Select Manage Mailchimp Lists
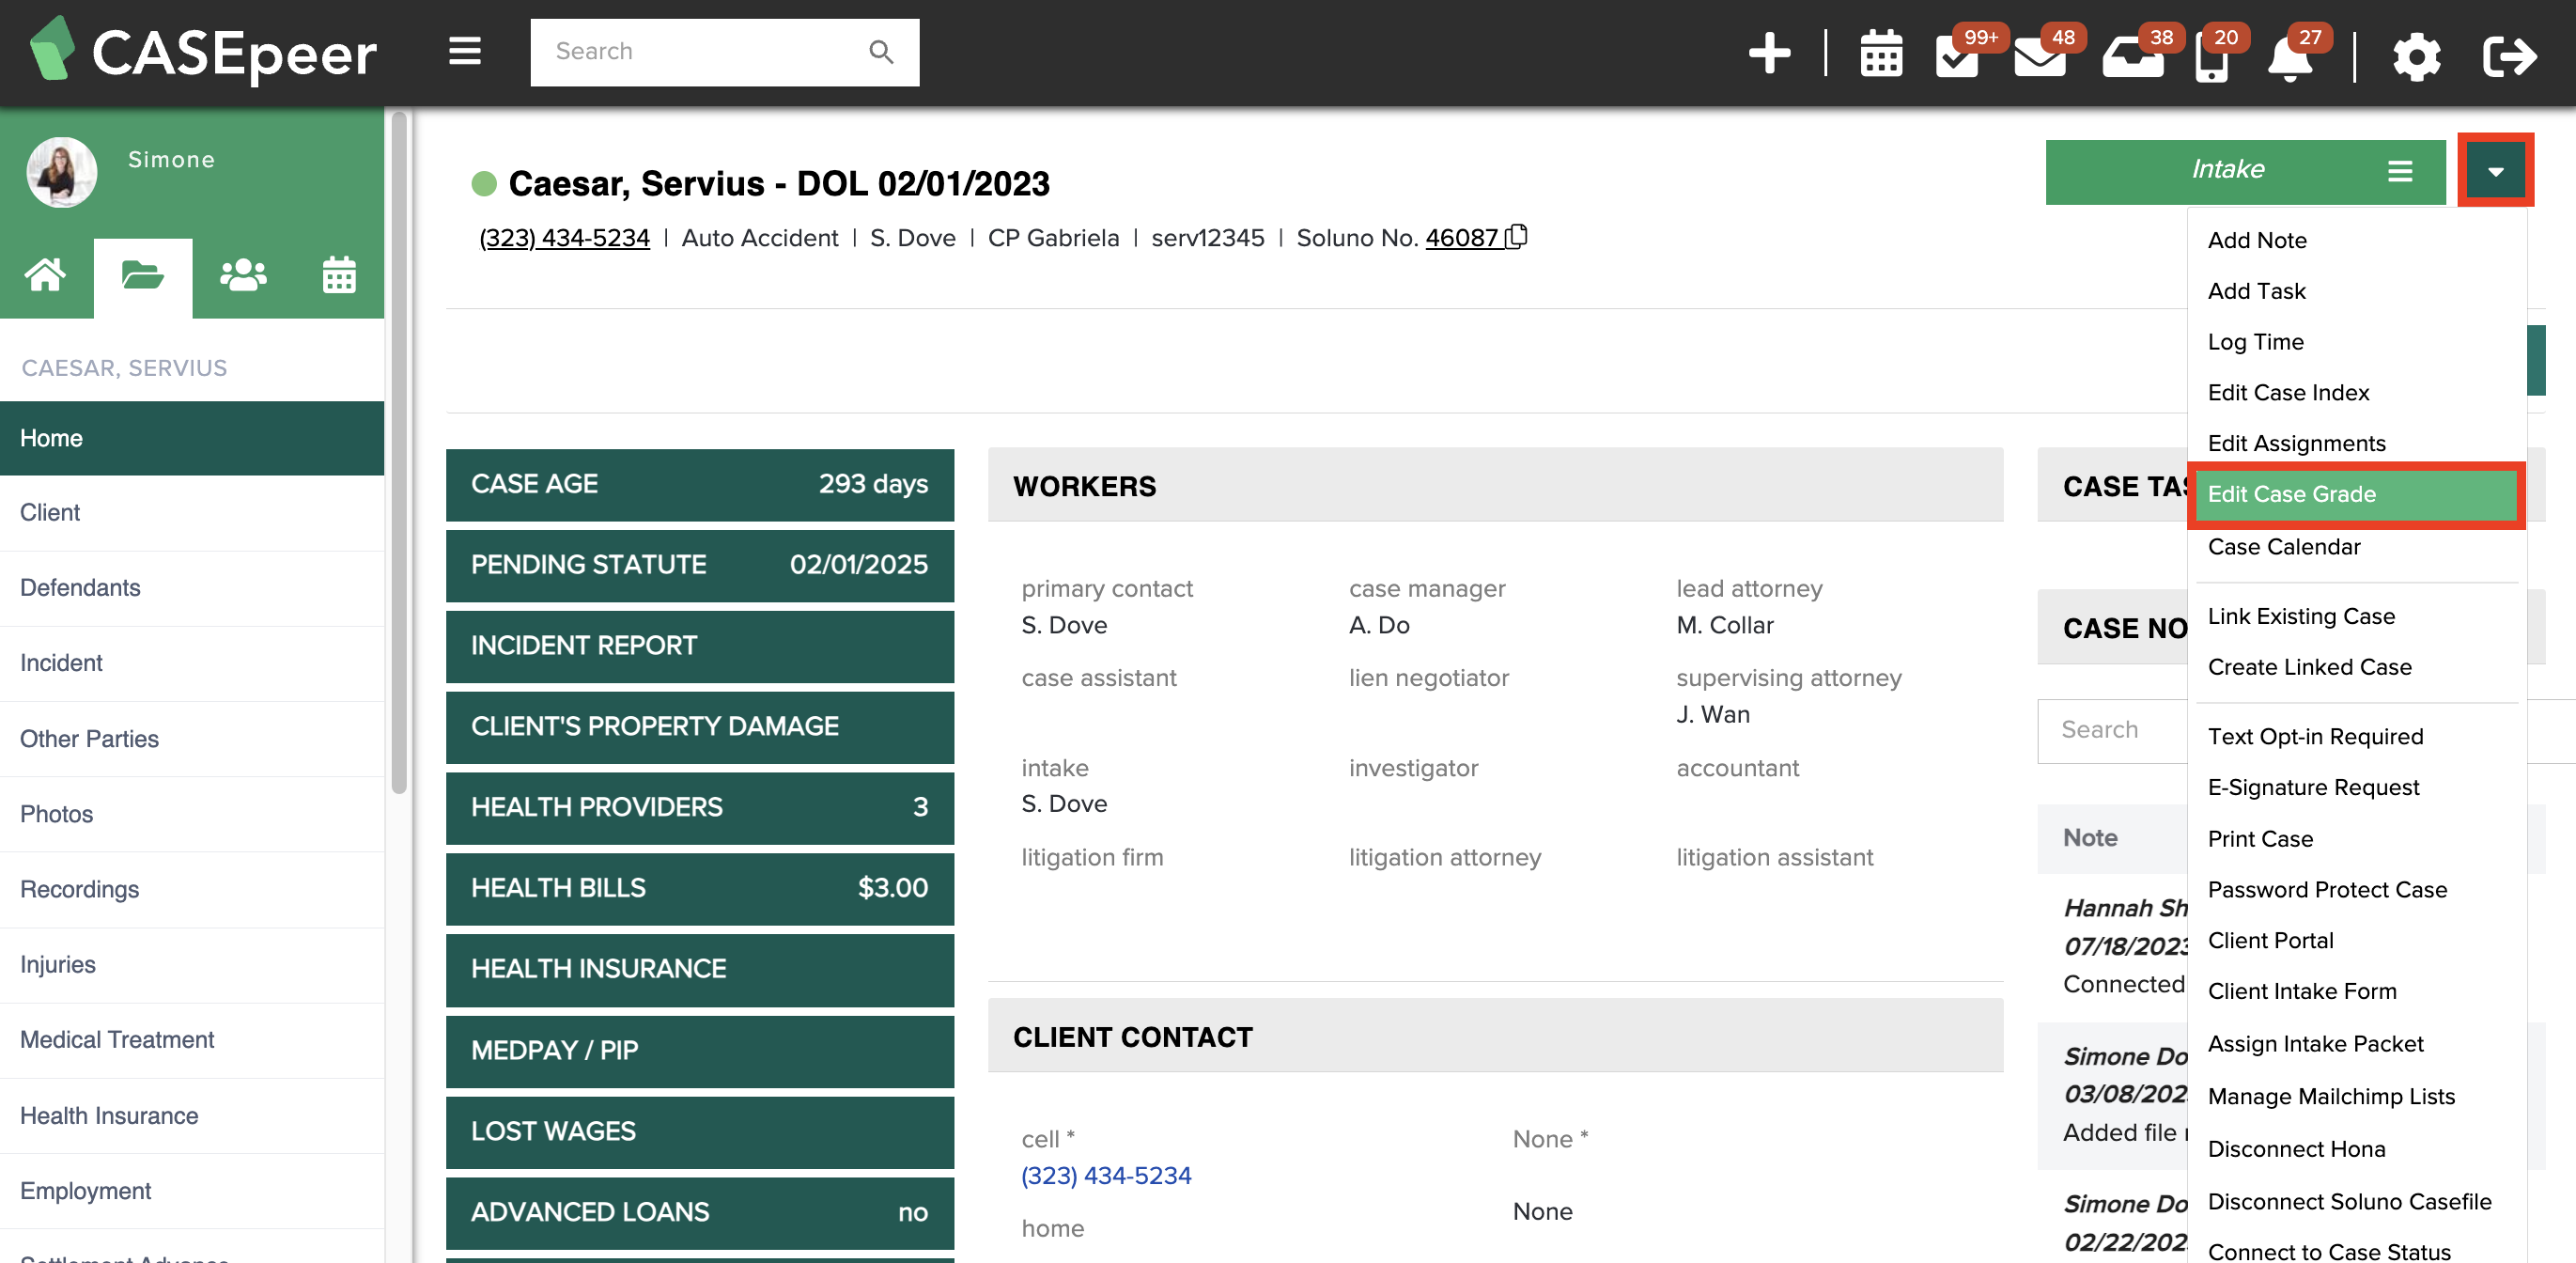 pyautogui.click(x=2331, y=1096)
